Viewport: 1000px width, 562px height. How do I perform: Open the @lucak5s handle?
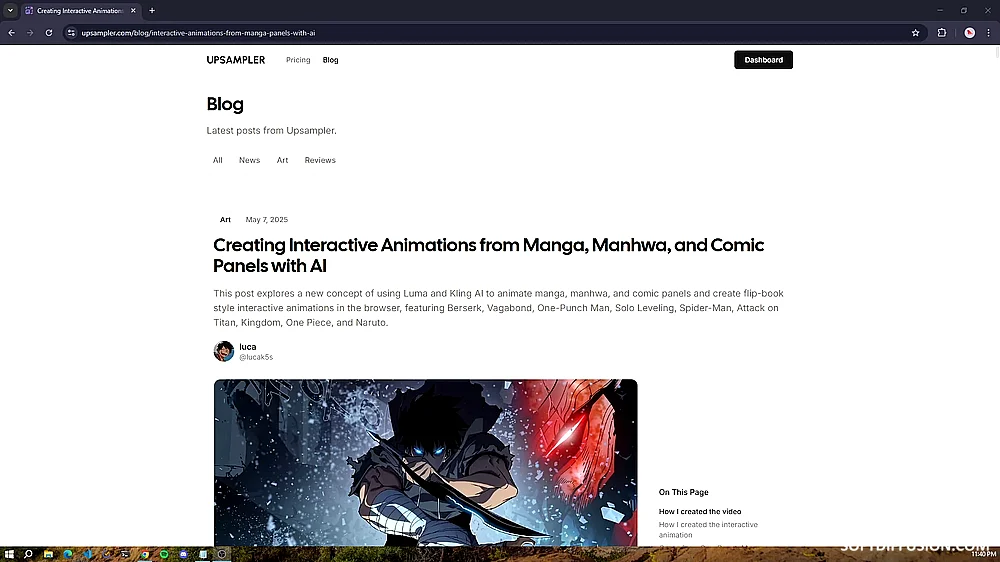point(256,357)
